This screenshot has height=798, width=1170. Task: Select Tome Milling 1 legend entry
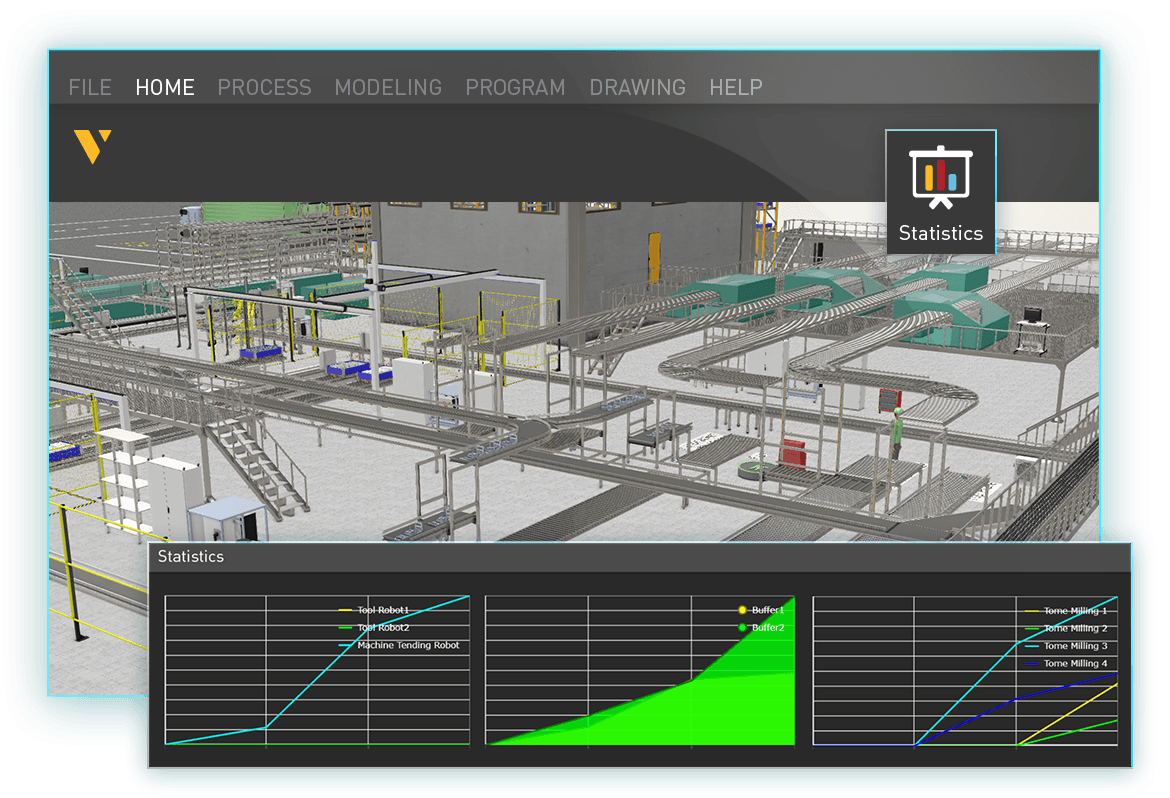(1075, 611)
